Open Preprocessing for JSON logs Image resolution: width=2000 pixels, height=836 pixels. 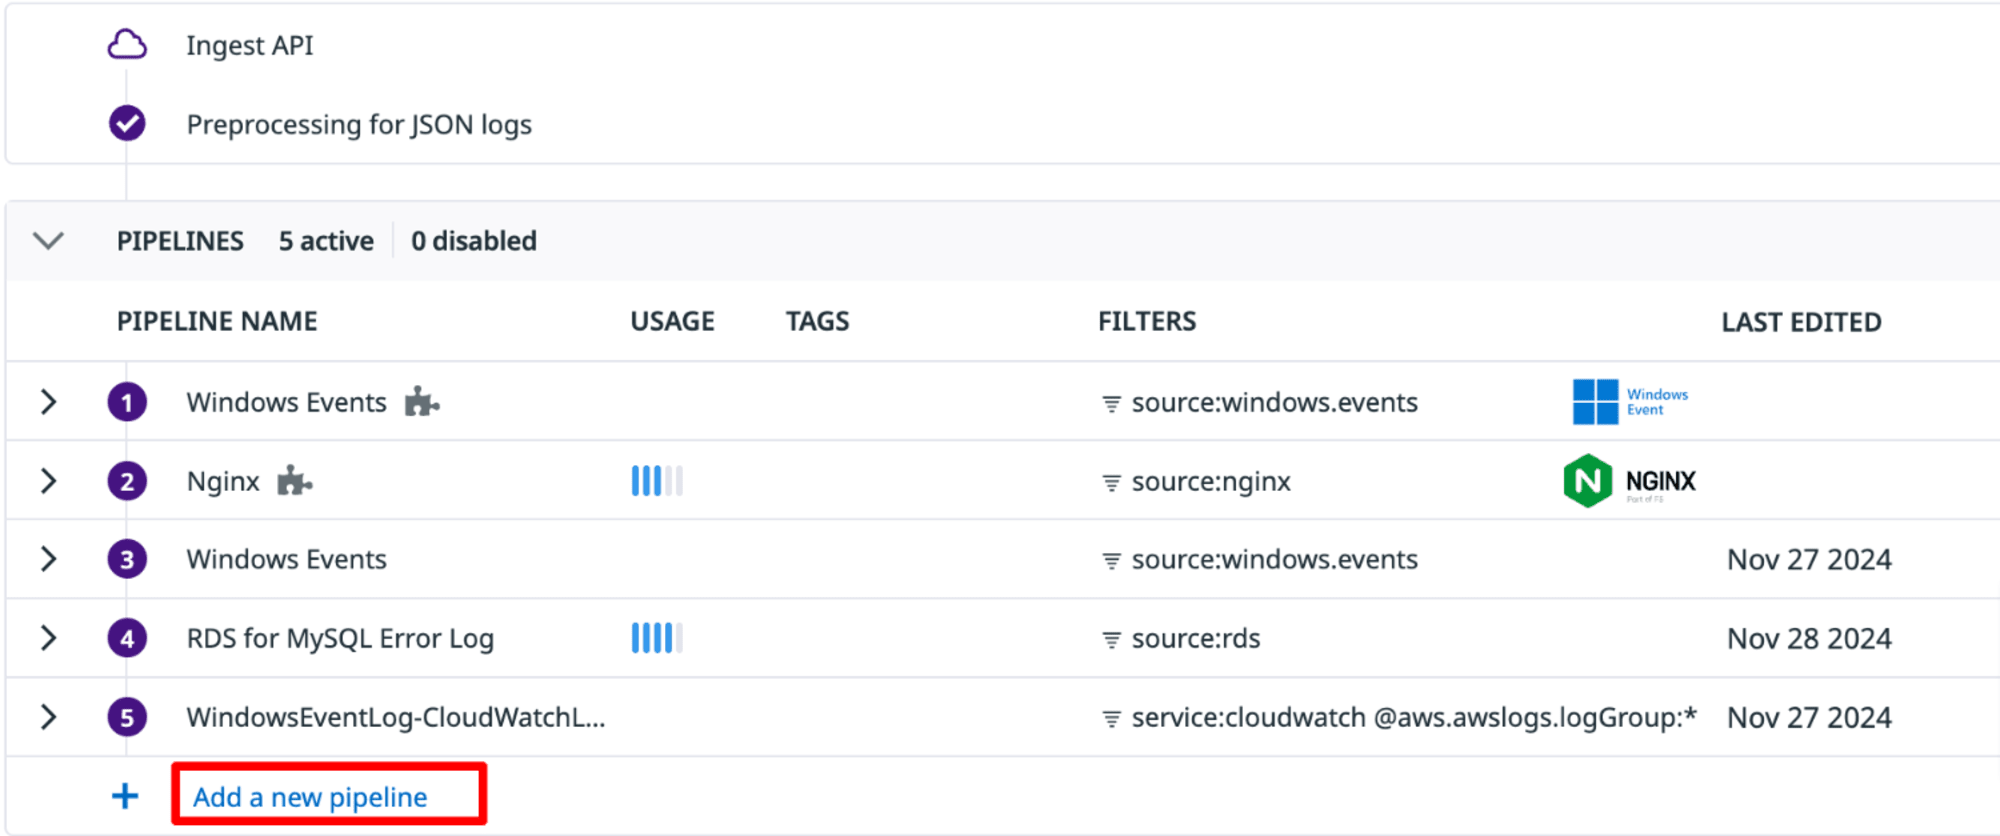click(359, 125)
